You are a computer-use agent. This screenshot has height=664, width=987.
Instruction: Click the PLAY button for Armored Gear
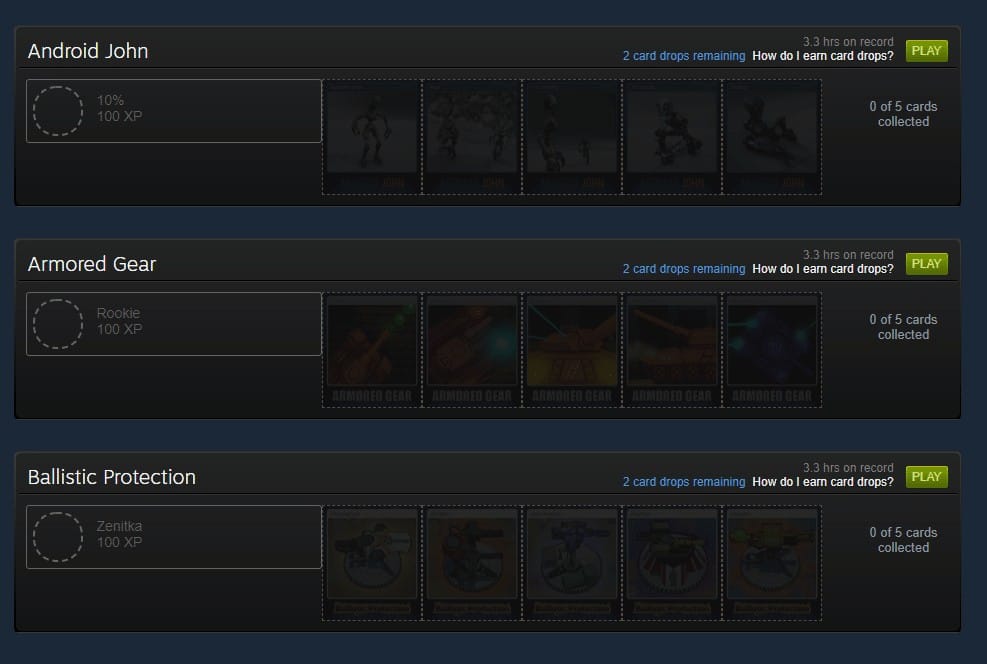(x=927, y=264)
